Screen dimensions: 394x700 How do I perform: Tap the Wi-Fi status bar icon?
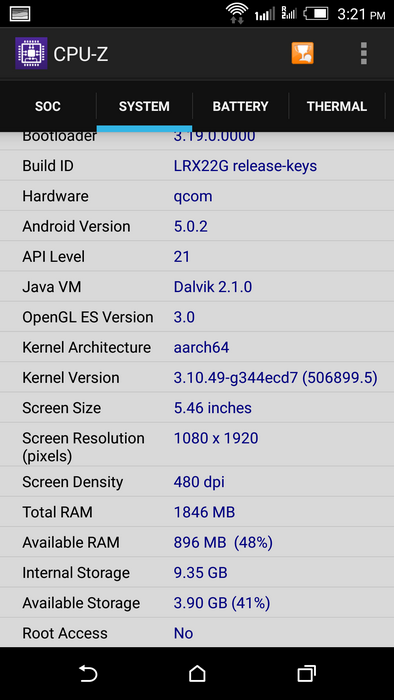237,13
